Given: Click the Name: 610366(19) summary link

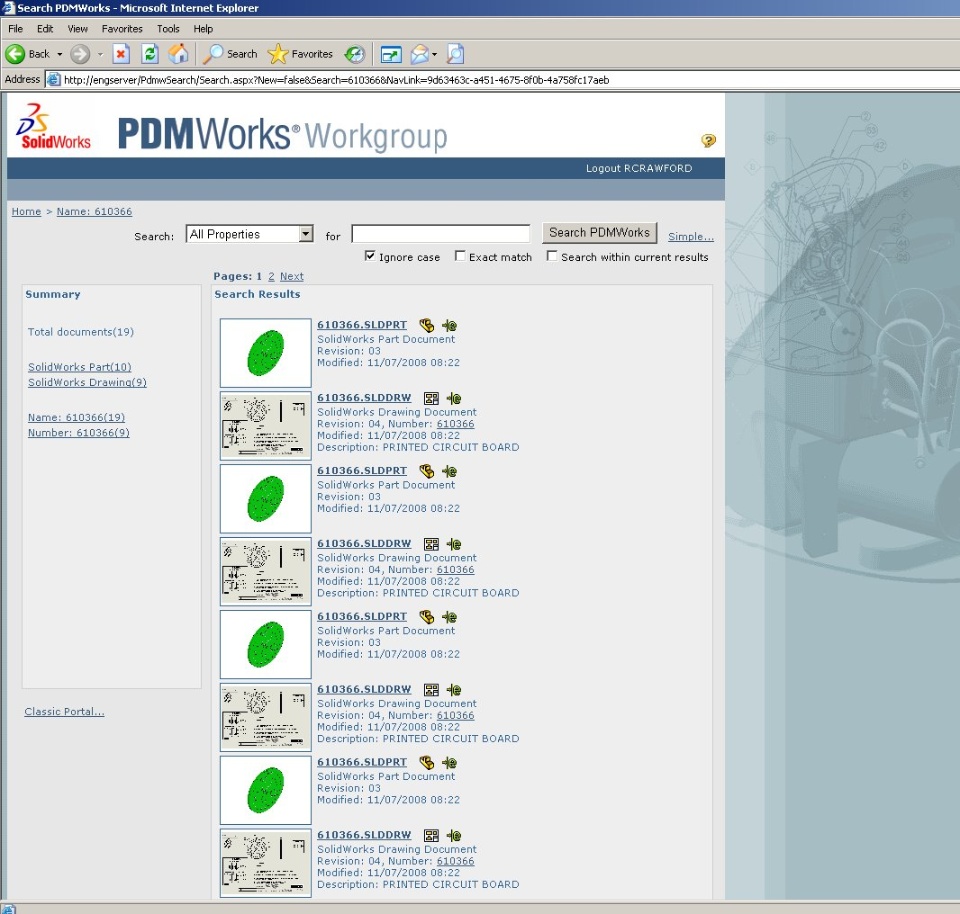Looking at the screenshot, I should 77,418.
